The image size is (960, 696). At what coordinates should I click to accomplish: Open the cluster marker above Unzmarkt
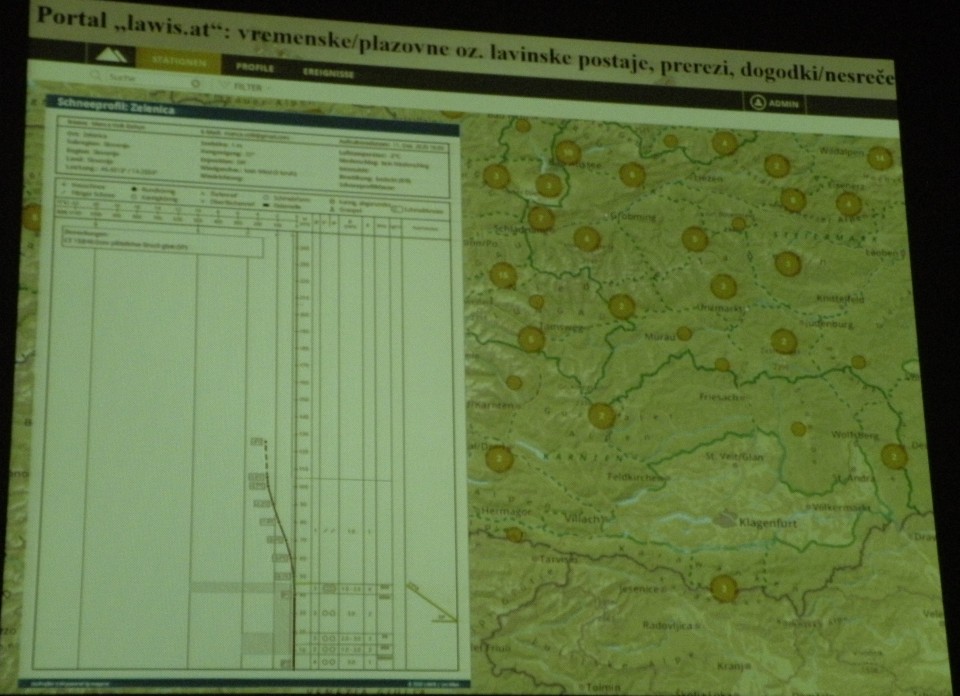pos(723,286)
